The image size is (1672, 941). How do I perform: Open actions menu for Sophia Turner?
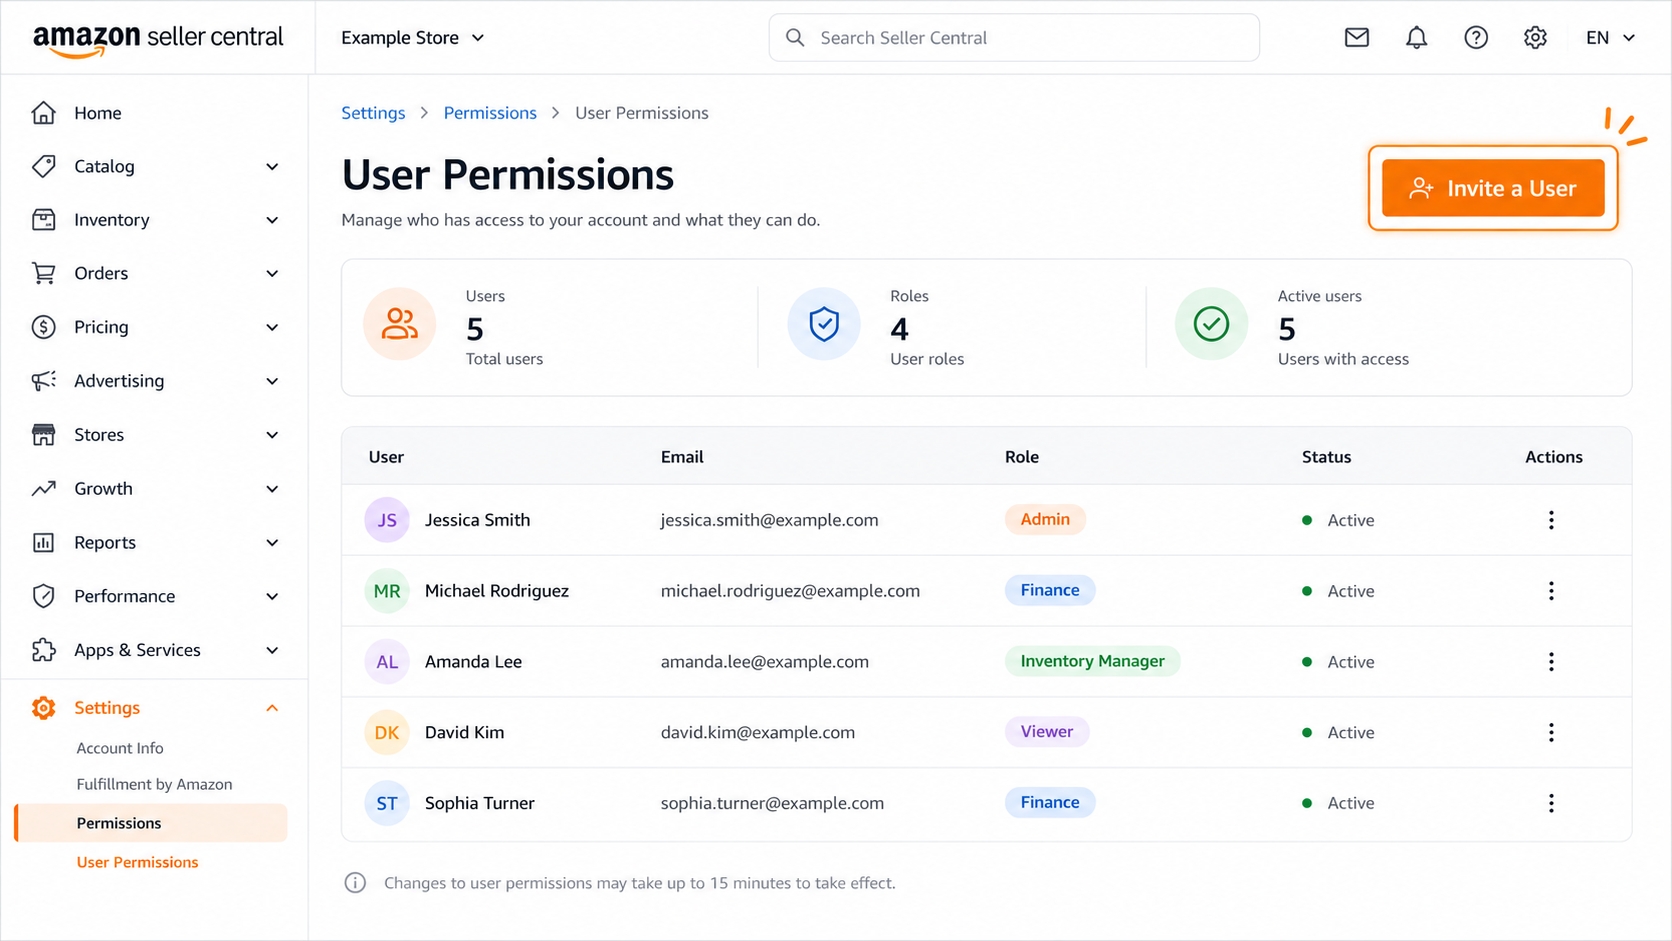coord(1551,803)
